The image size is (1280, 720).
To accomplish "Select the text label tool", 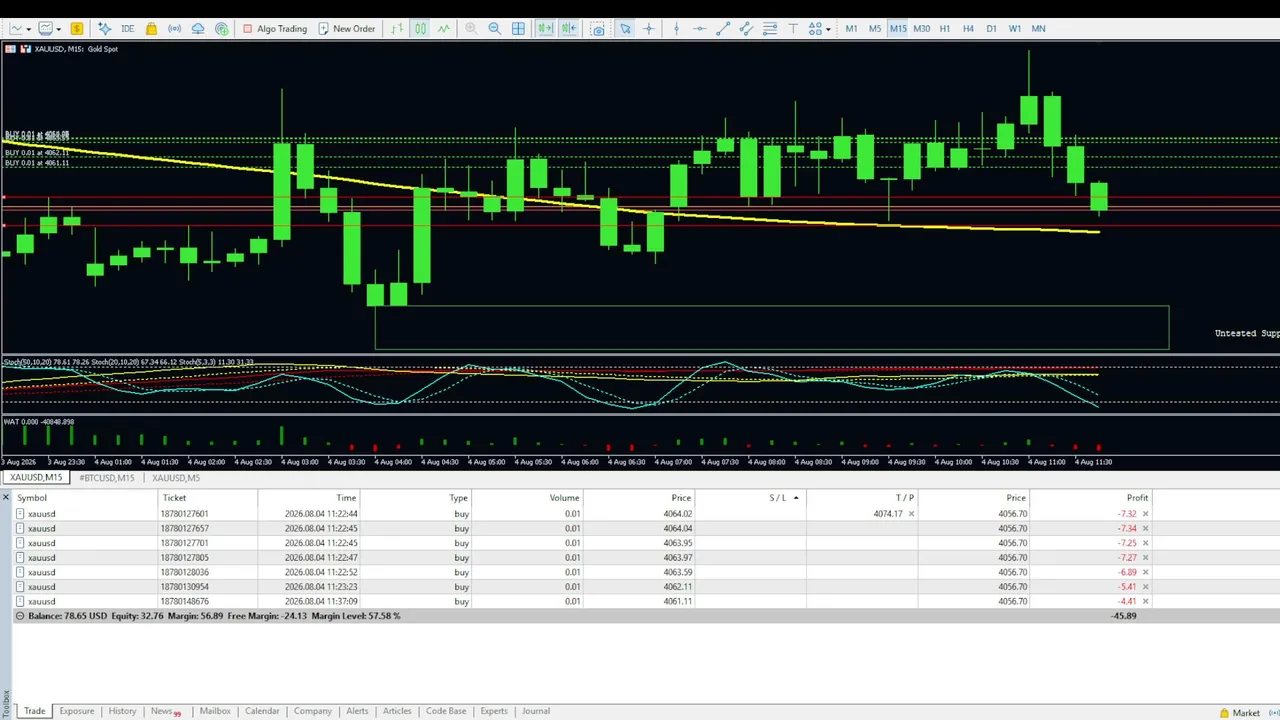I will 793,29.
